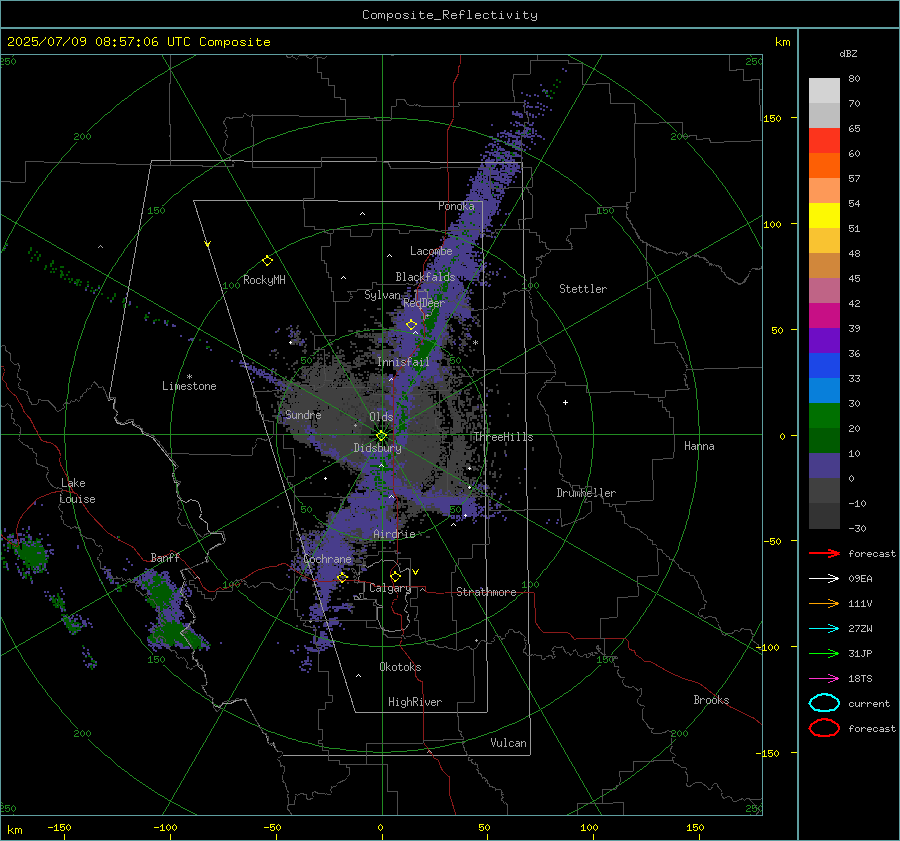Screen dimensions: 900x841
Task: Click the Limestone label
Action: (x=189, y=386)
